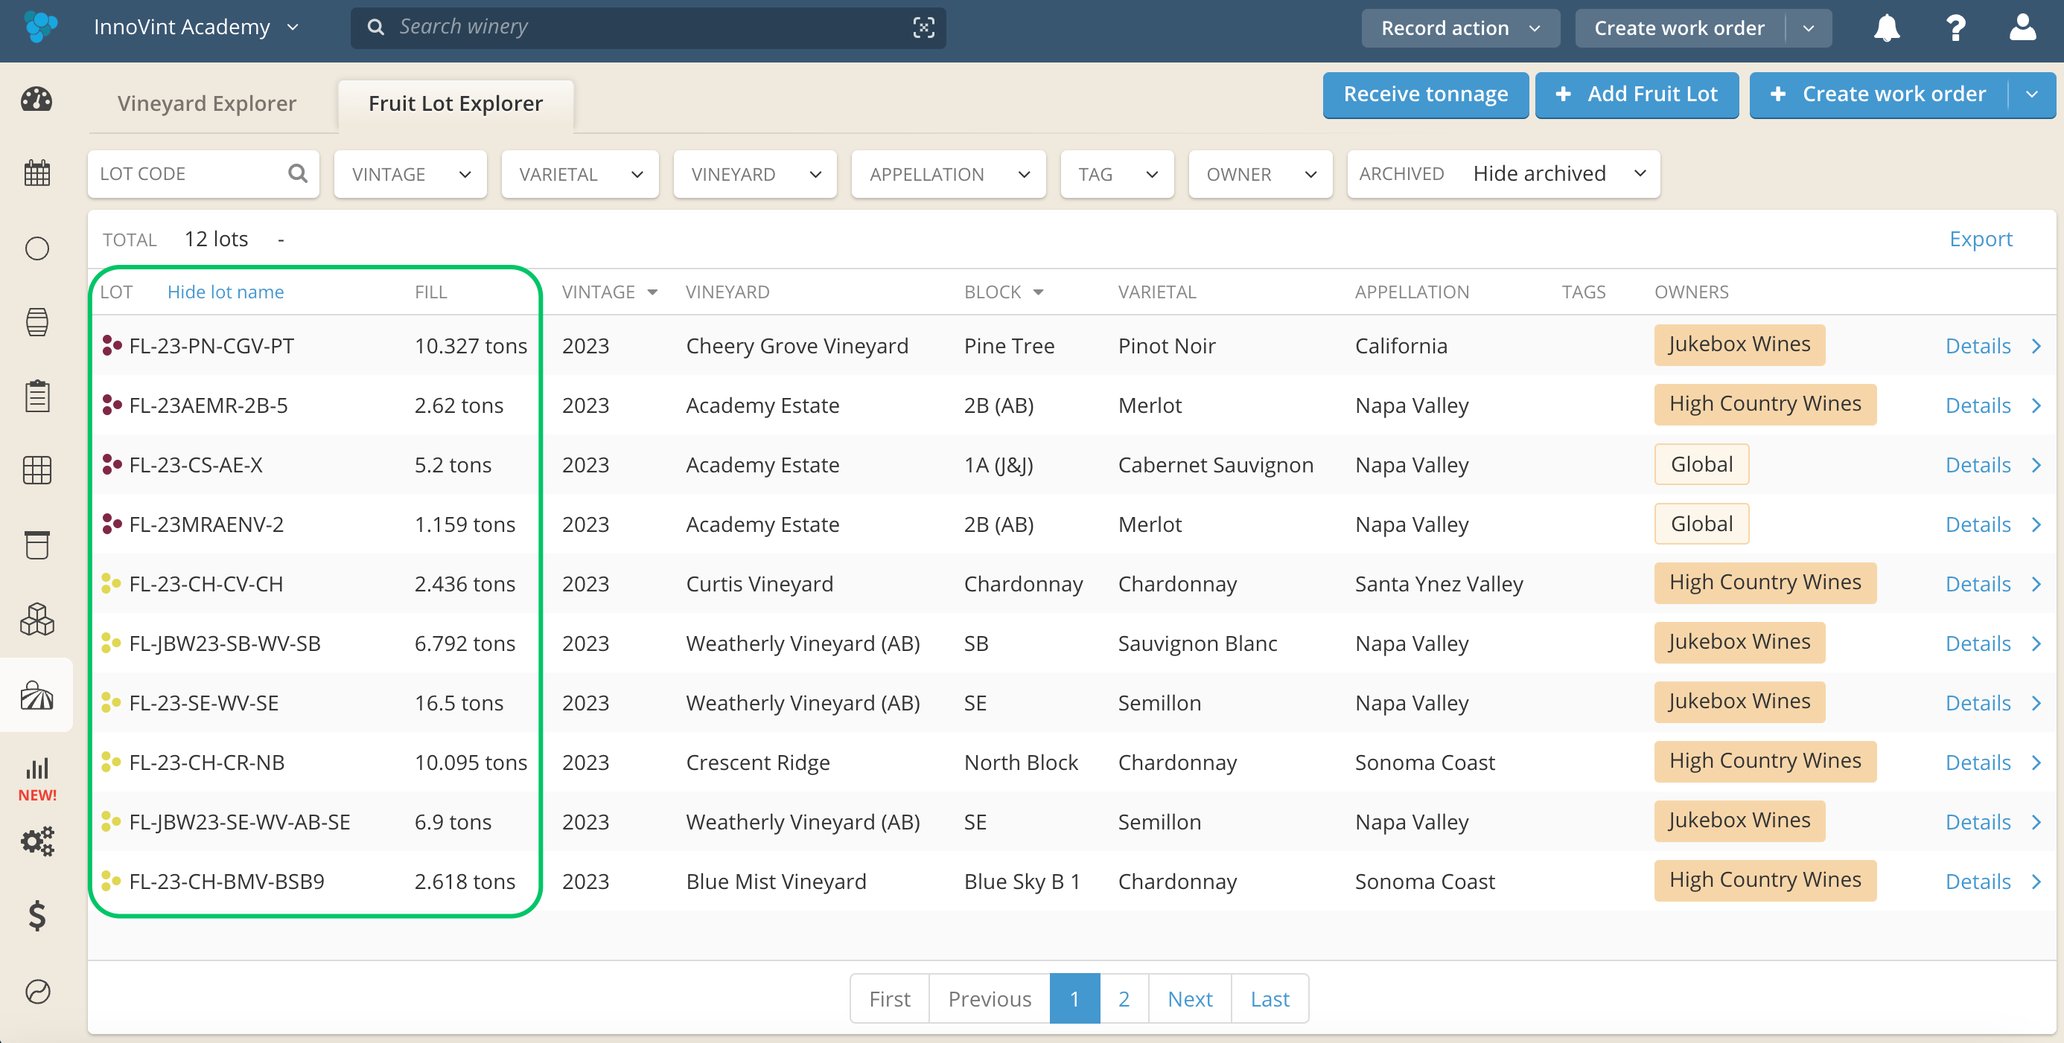2064x1043 pixels.
Task: Click the notifications bell icon
Action: point(1888,27)
